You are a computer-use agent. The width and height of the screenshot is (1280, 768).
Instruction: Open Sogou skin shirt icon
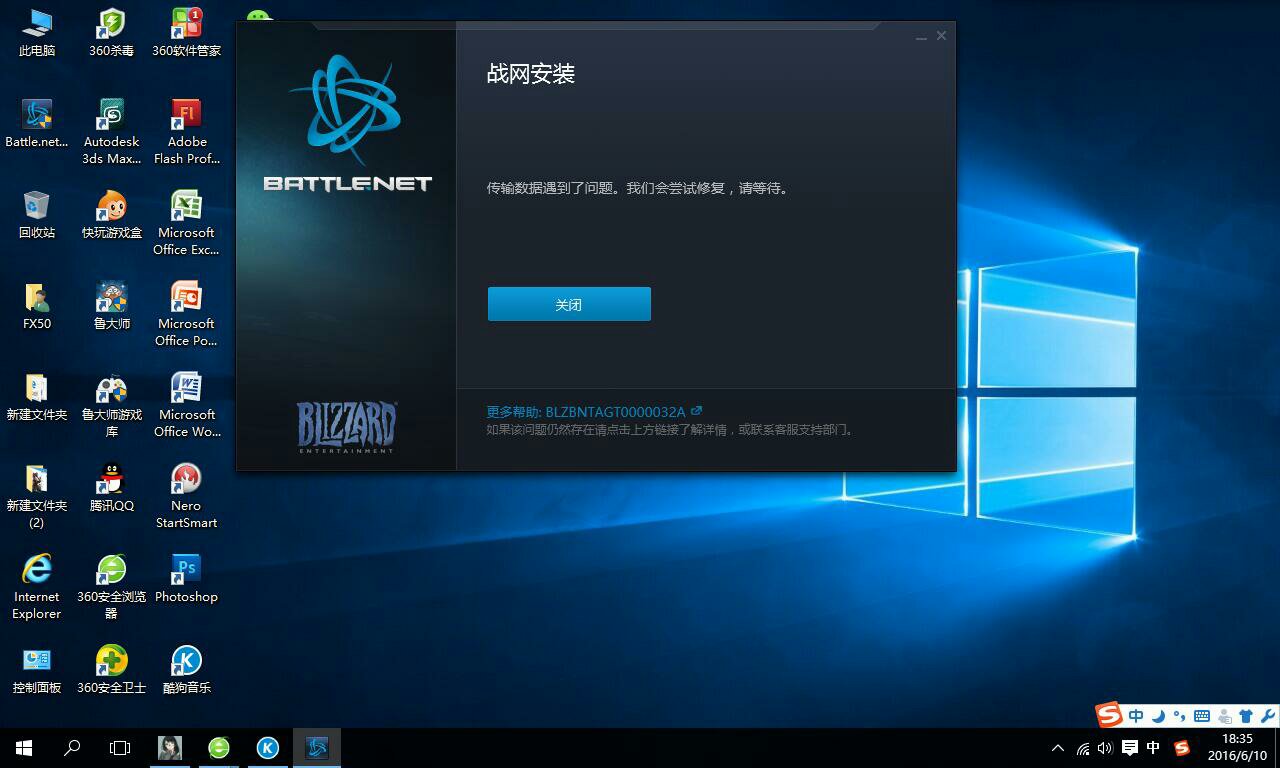click(x=1246, y=716)
